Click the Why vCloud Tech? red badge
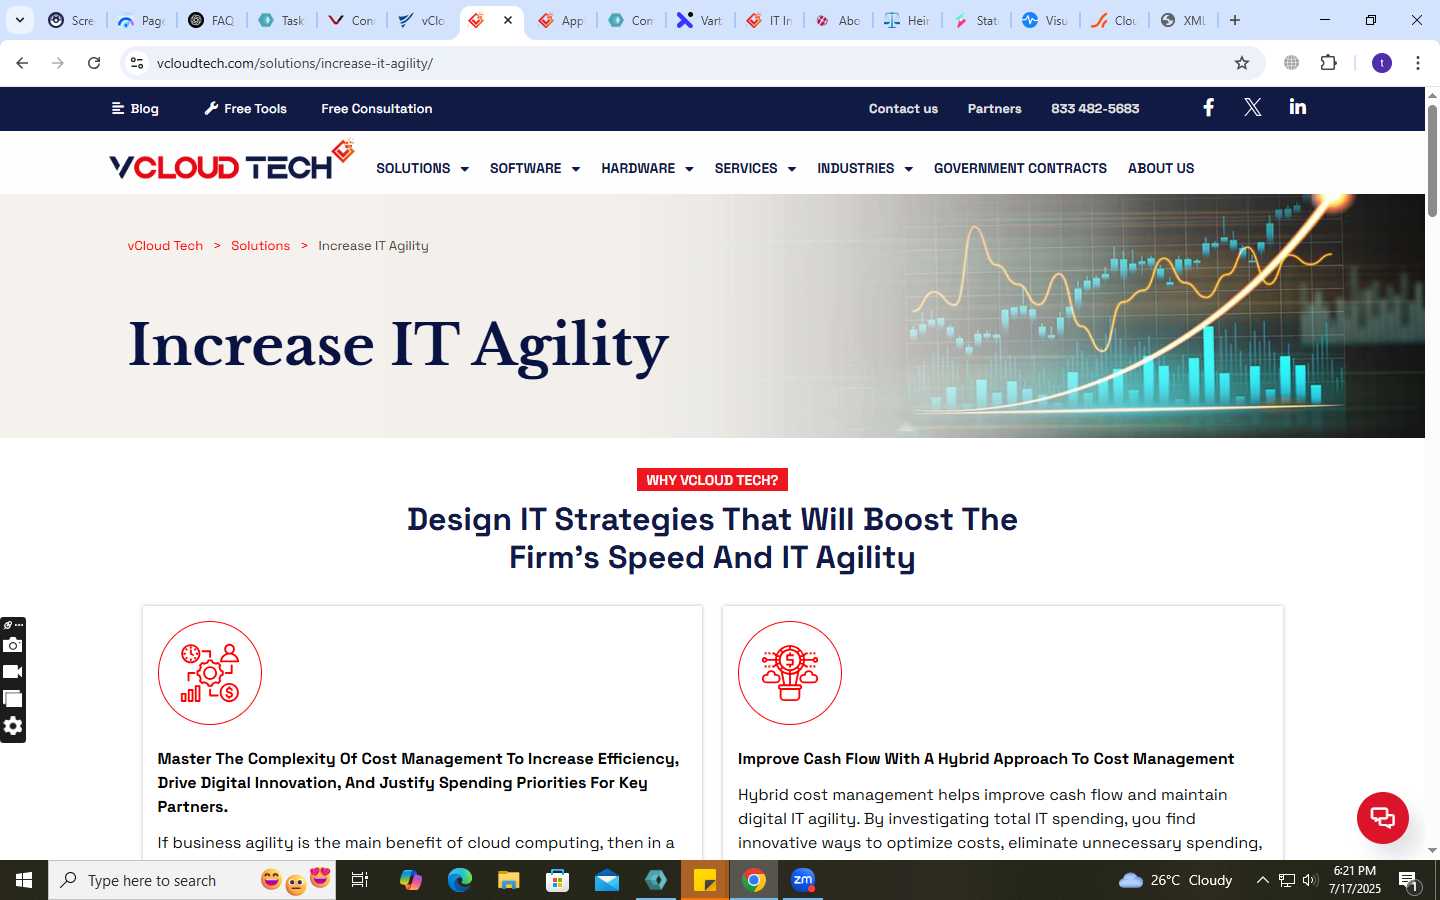The height and width of the screenshot is (900, 1440). tap(712, 480)
